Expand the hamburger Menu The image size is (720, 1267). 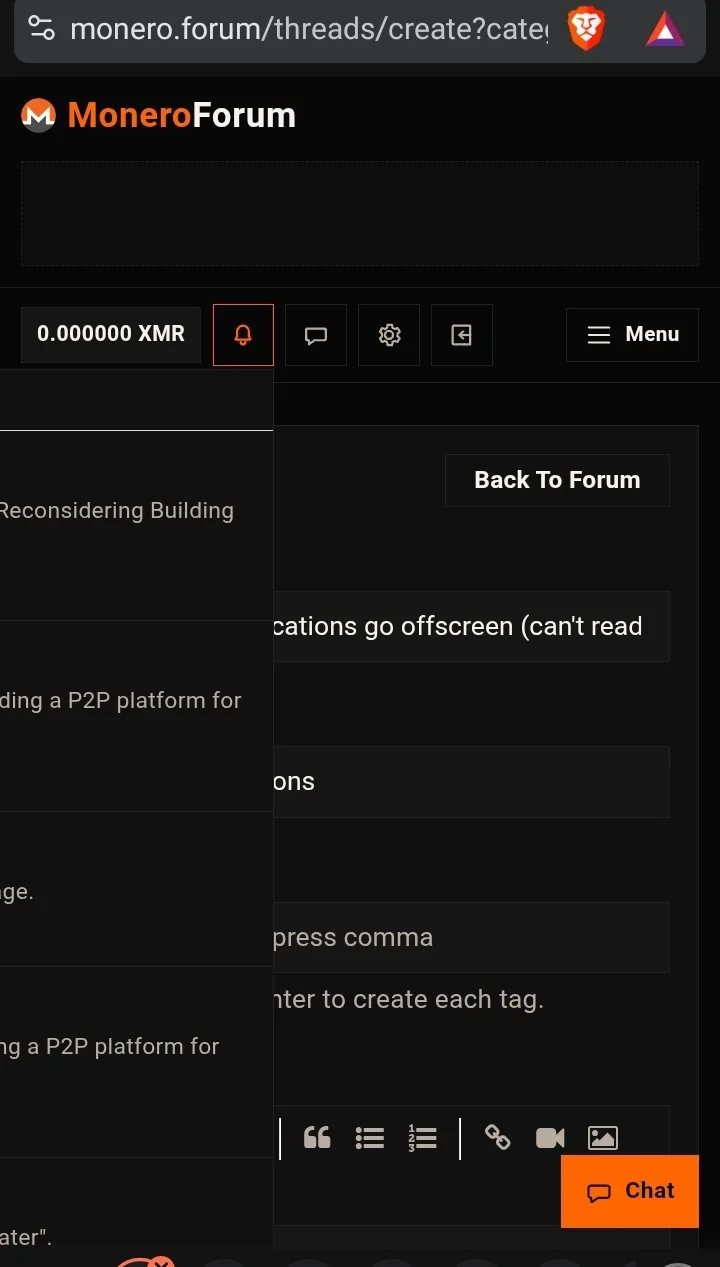tap(632, 335)
